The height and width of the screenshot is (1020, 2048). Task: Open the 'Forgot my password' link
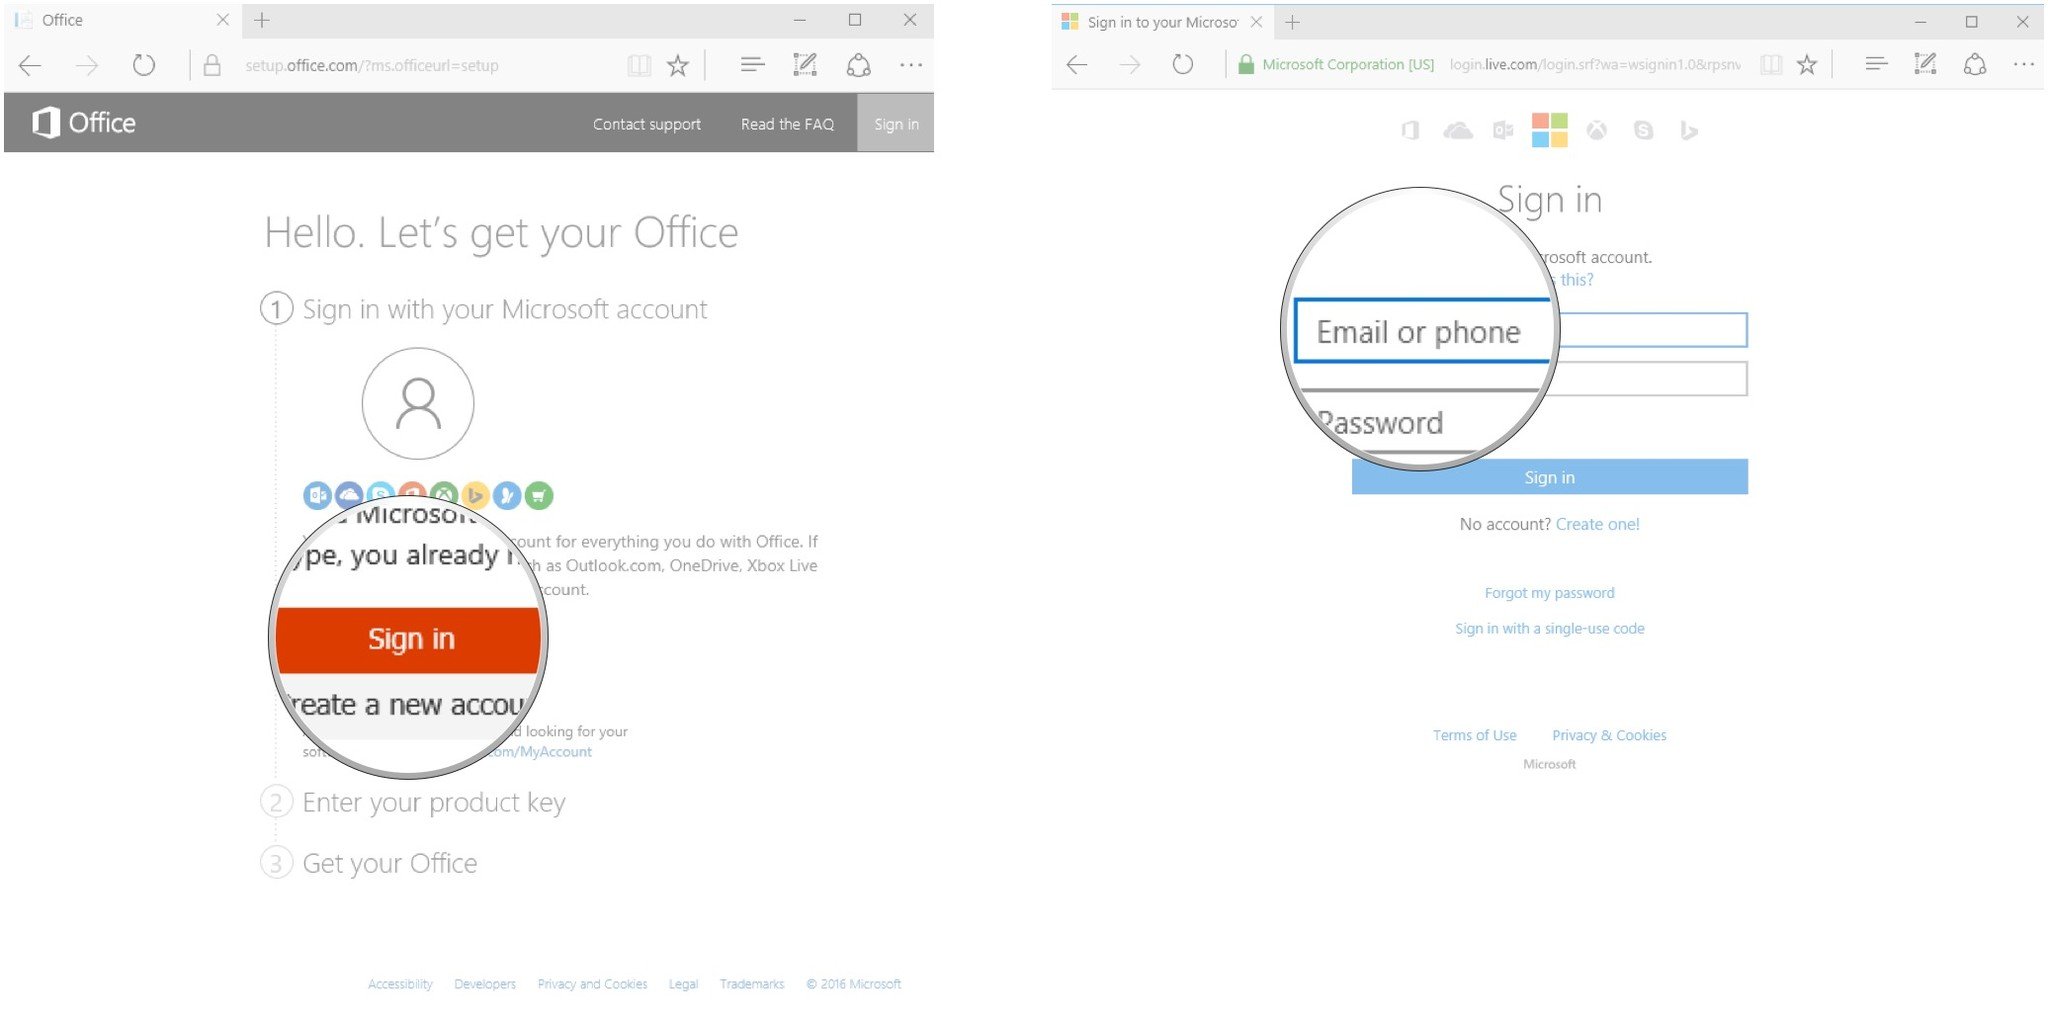pos(1549,593)
